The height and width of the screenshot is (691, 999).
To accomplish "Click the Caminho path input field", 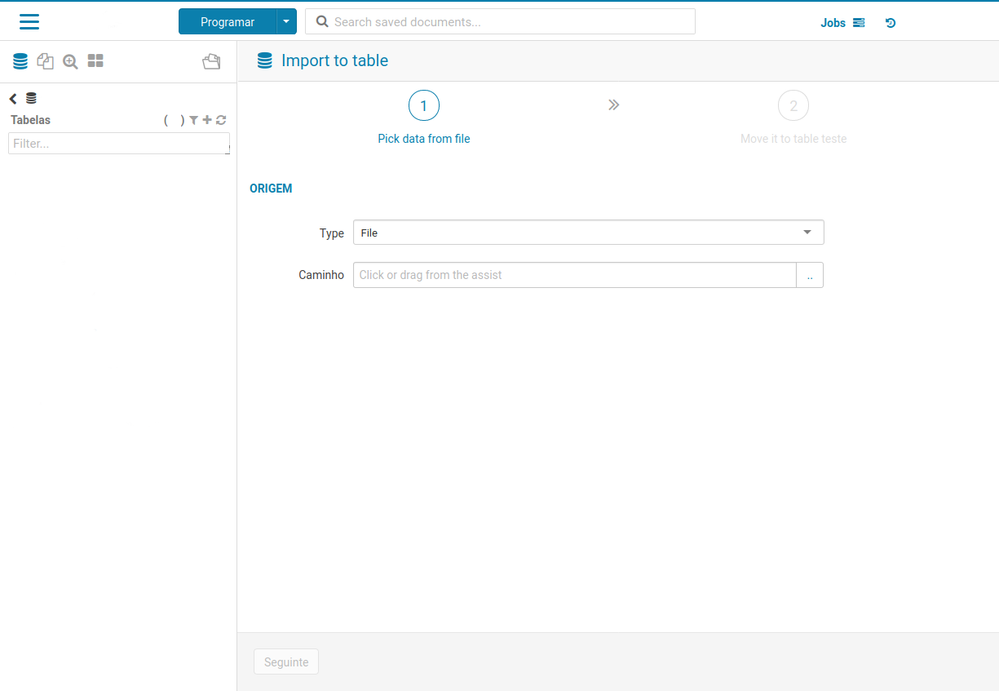I will point(575,275).
